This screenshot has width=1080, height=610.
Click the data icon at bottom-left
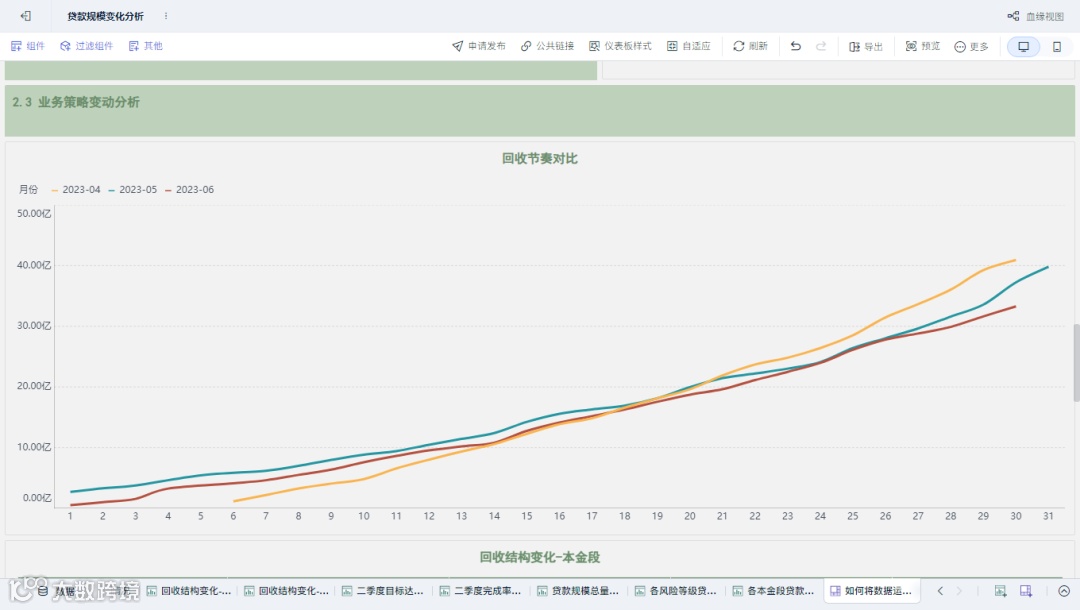click(x=43, y=591)
